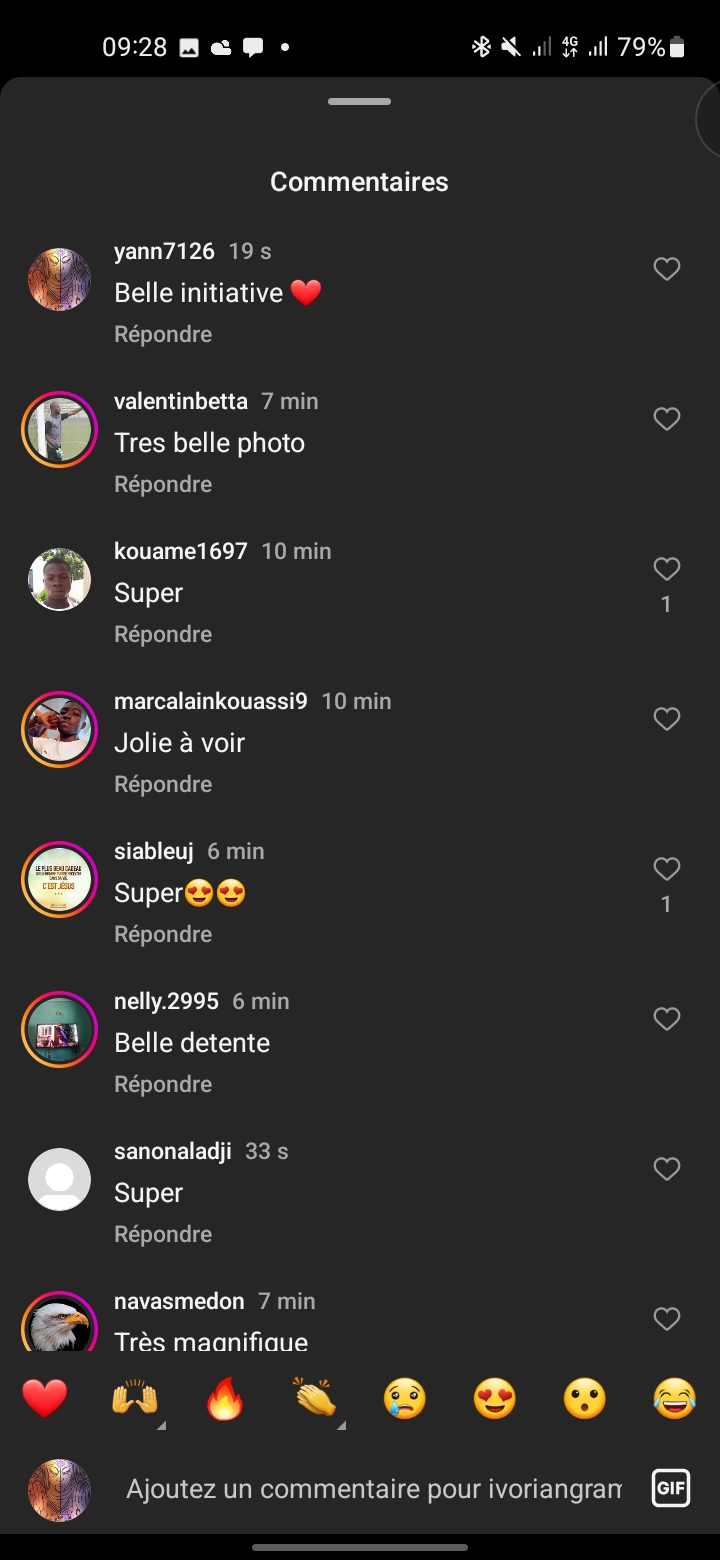Insert the laughing tears emoji
The height and width of the screenshot is (1560, 720).
[x=675, y=1398]
